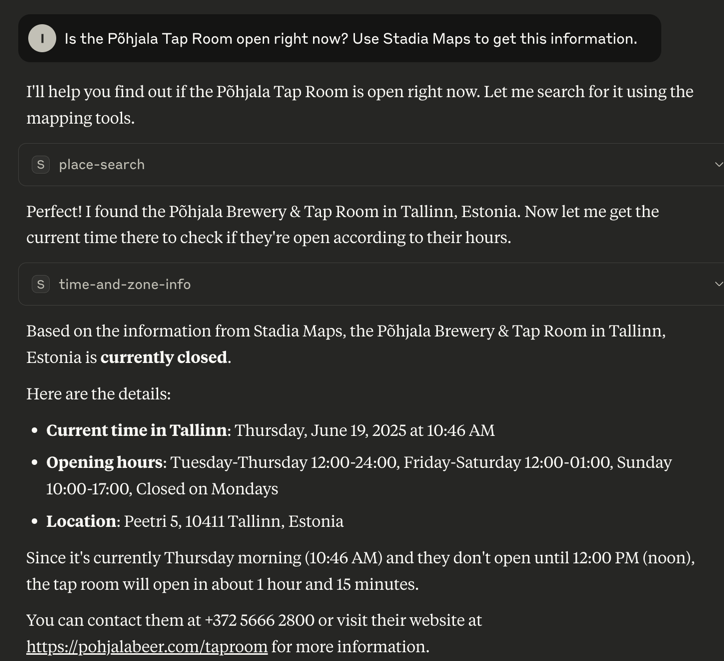Click the bold 'Opening hours' label
724x661 pixels.
tap(104, 462)
